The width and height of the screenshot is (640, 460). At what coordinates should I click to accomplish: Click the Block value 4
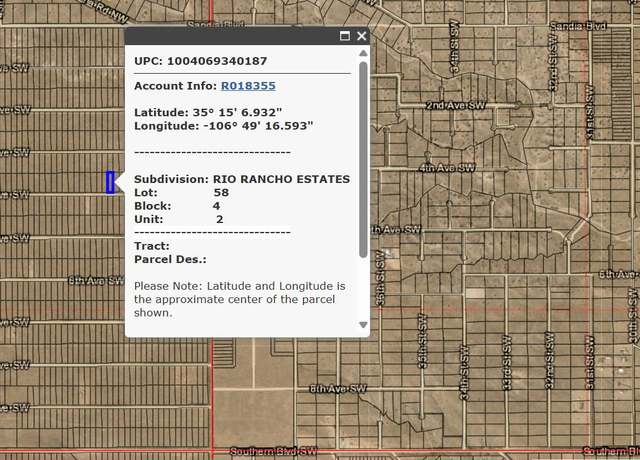pyautogui.click(x=216, y=206)
